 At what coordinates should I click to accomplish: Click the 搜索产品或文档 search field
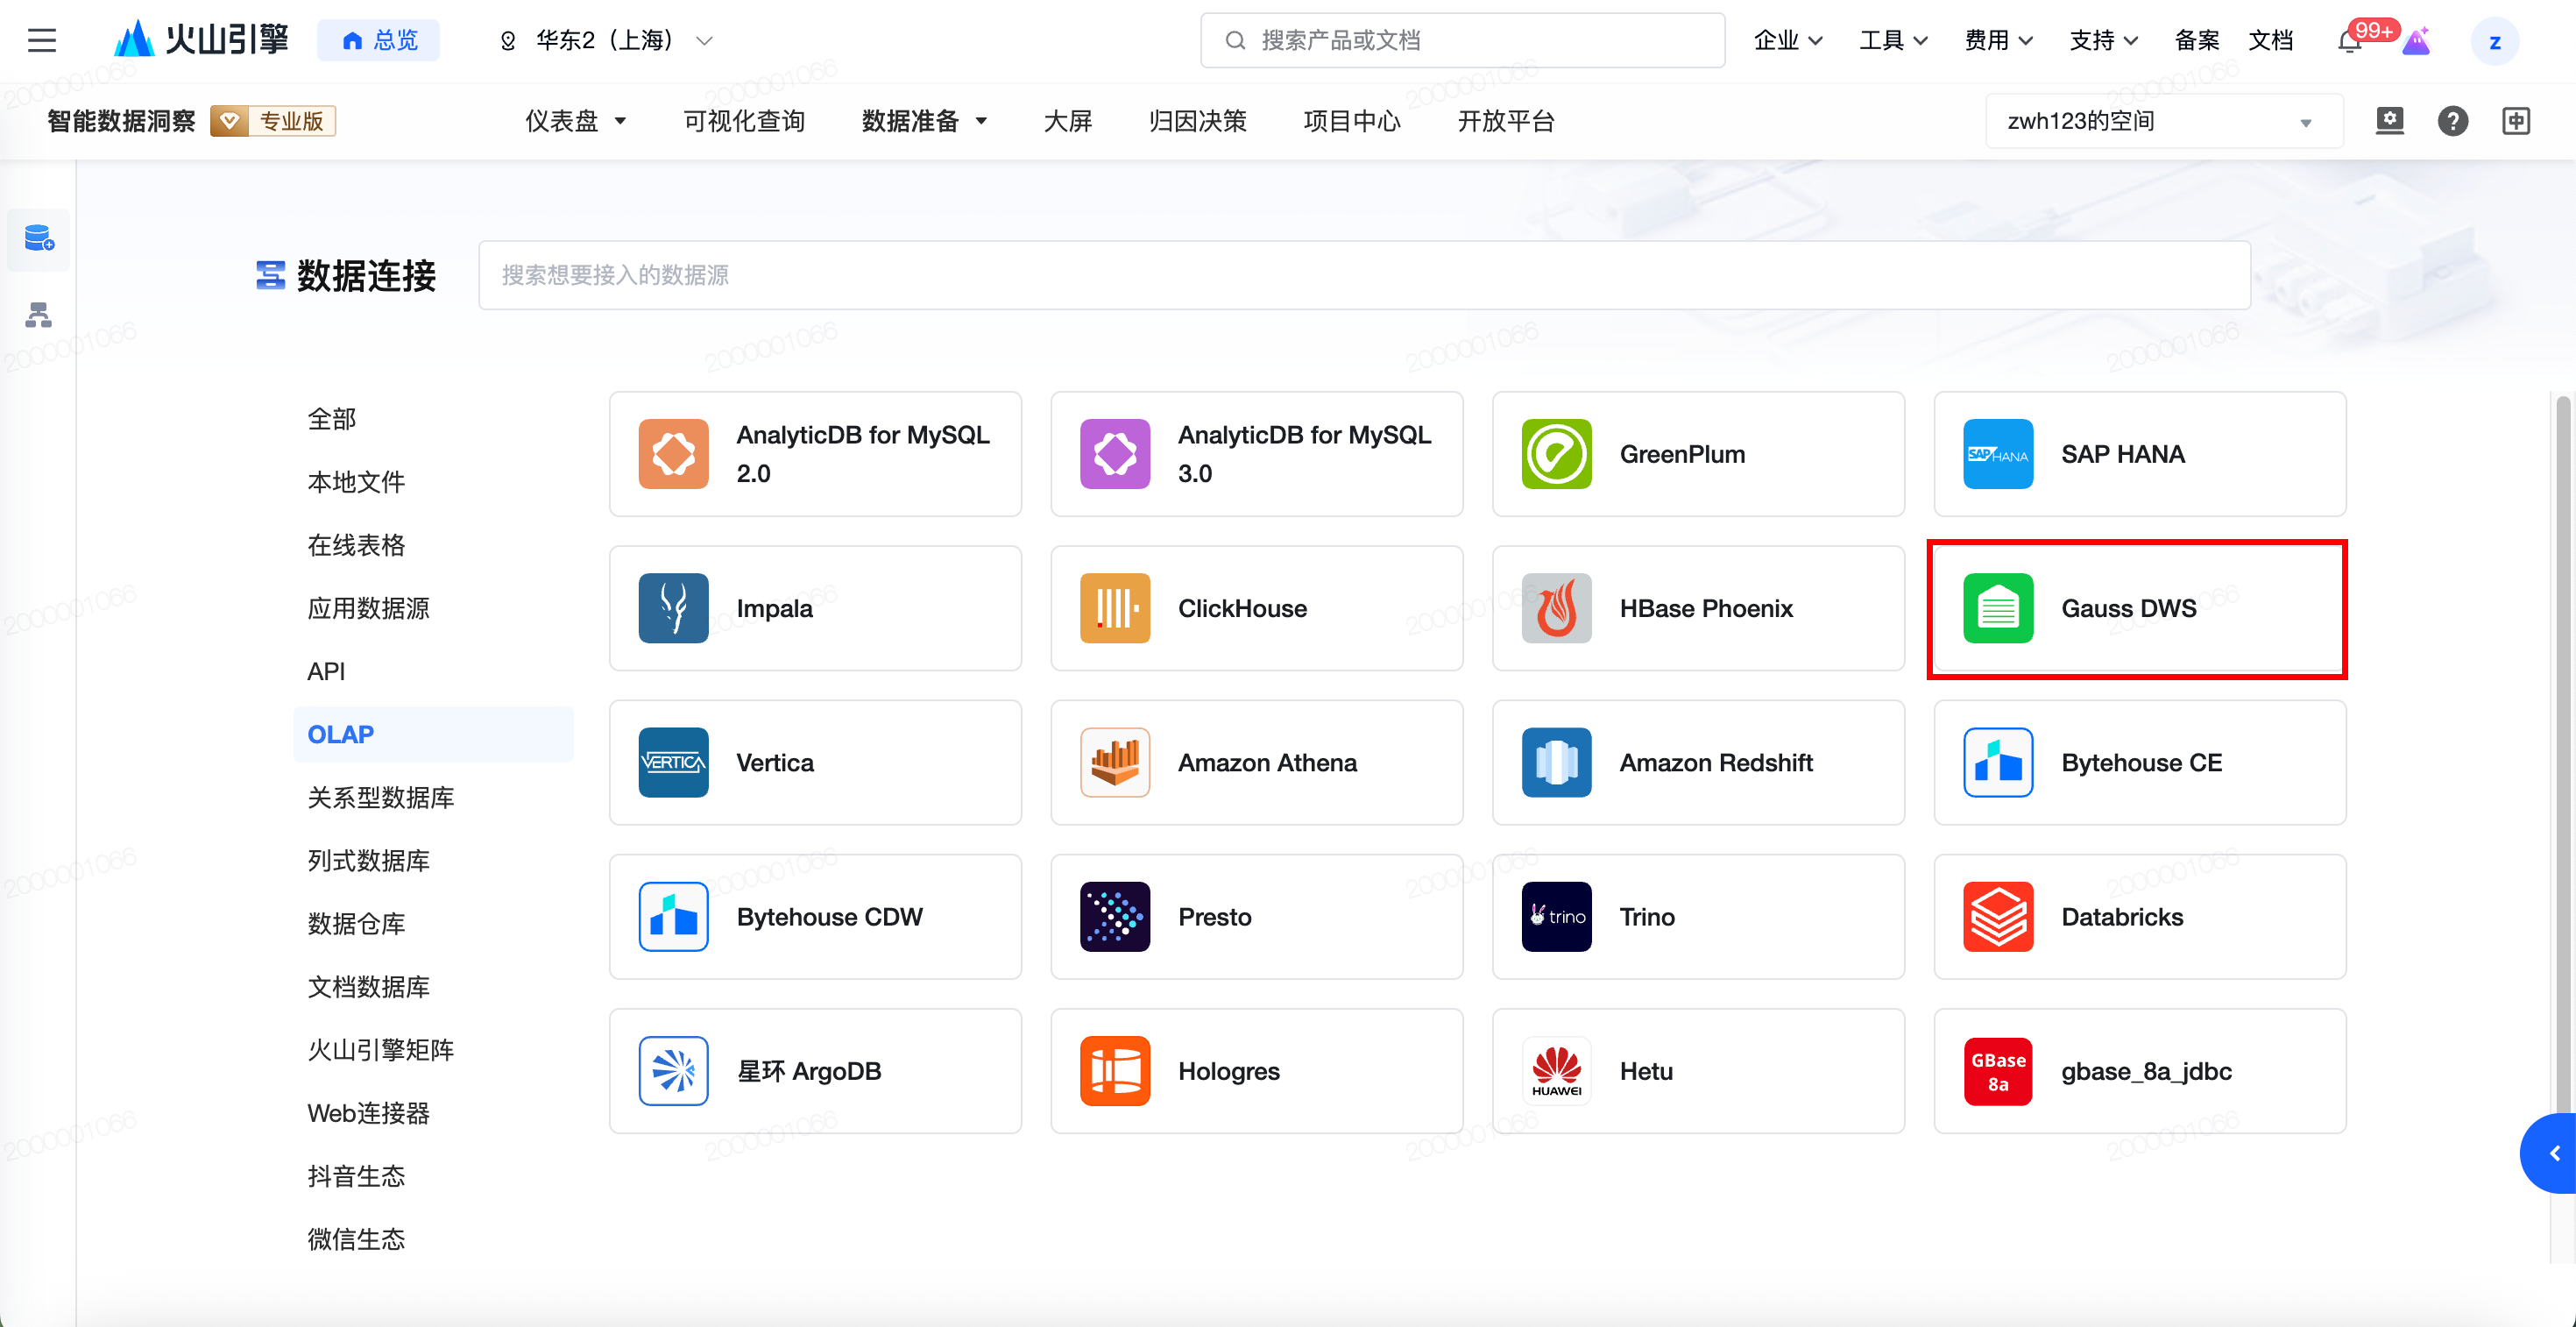pyautogui.click(x=1462, y=40)
